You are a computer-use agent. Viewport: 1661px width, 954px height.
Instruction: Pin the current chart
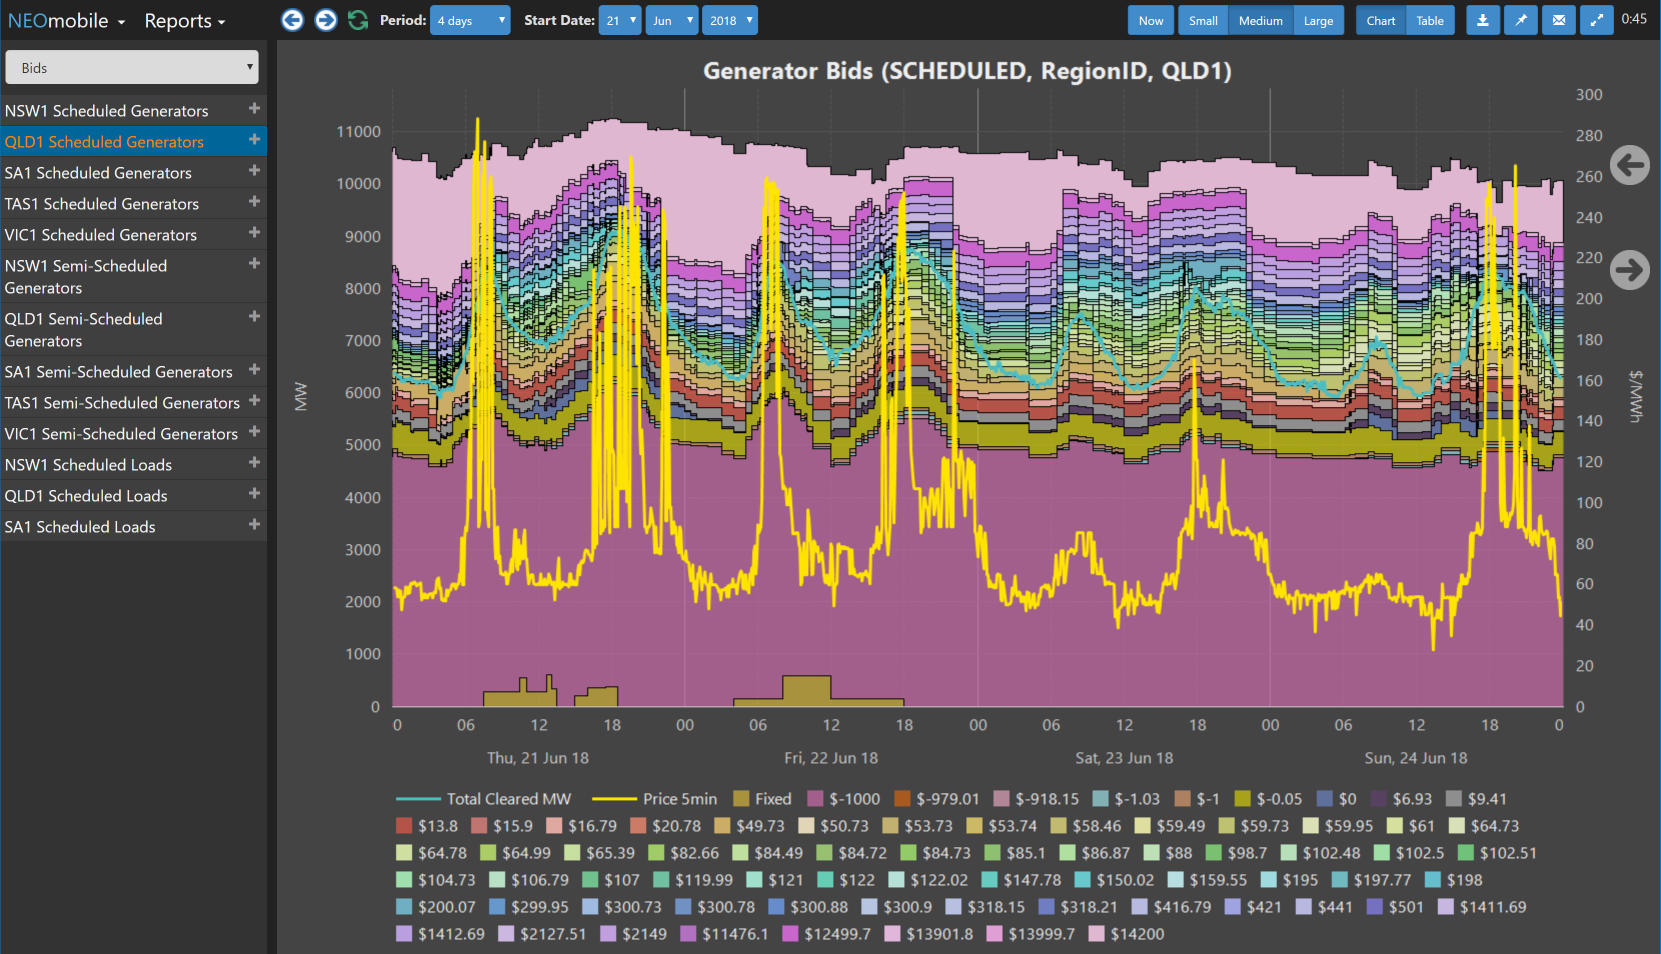1521,20
